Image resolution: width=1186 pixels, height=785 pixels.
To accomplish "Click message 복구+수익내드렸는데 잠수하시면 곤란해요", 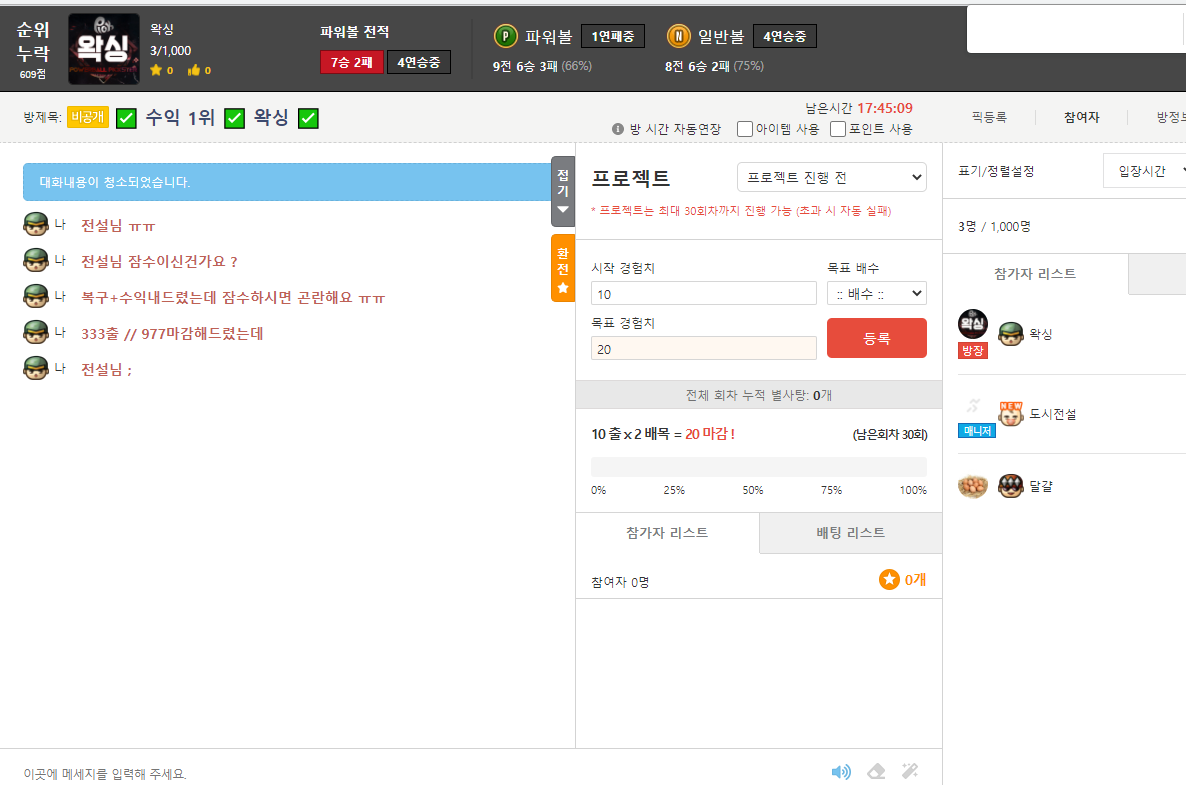I will (233, 297).
